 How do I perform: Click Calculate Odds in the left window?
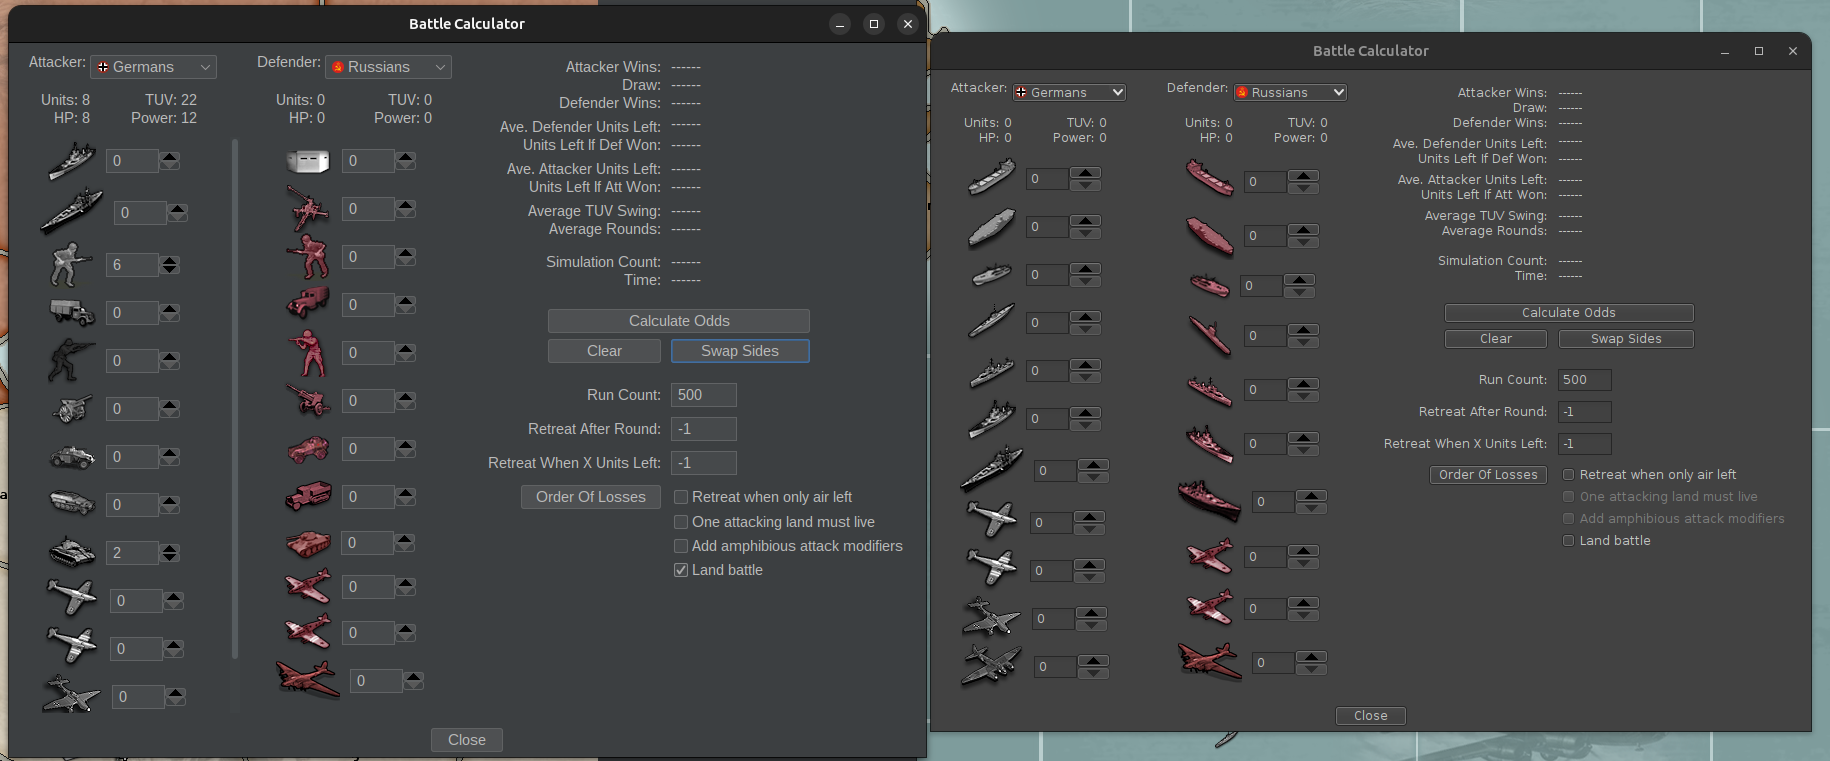point(679,321)
